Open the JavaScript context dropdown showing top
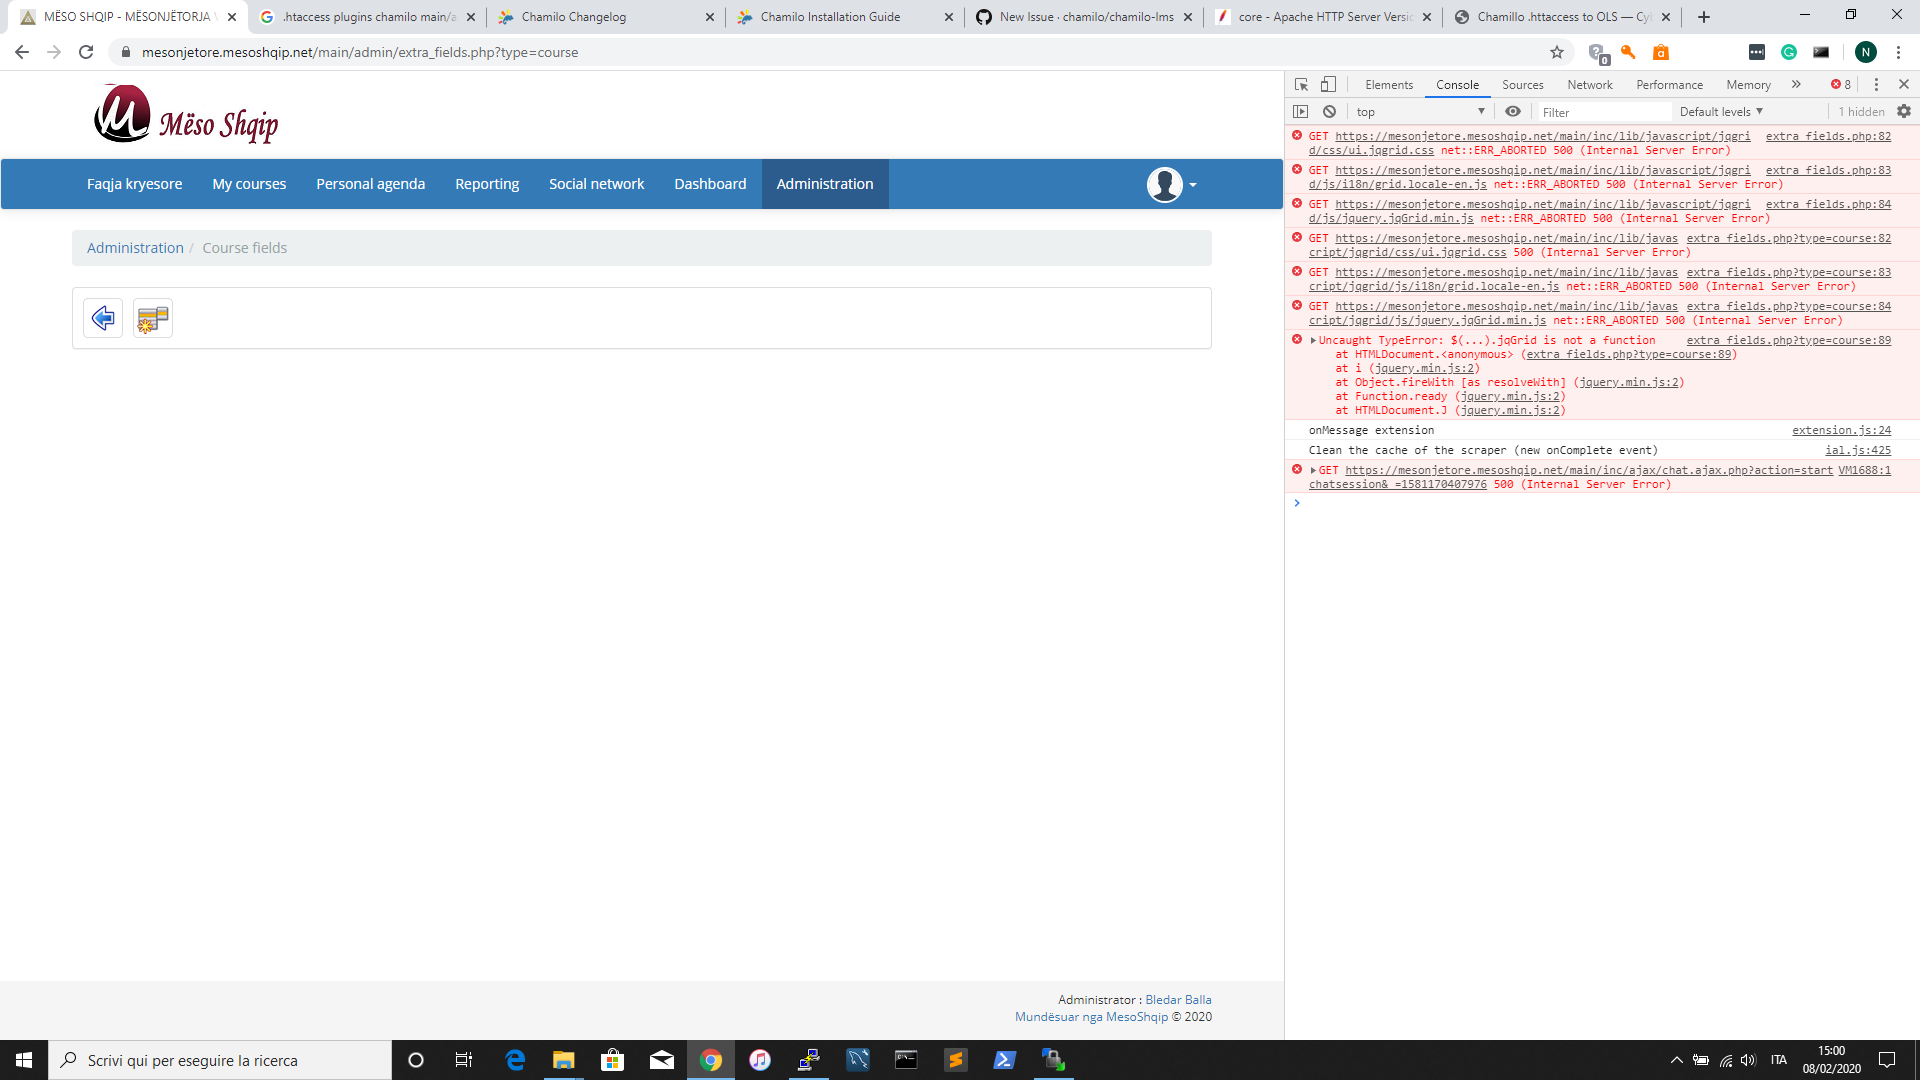This screenshot has height=1080, width=1920. [1418, 111]
